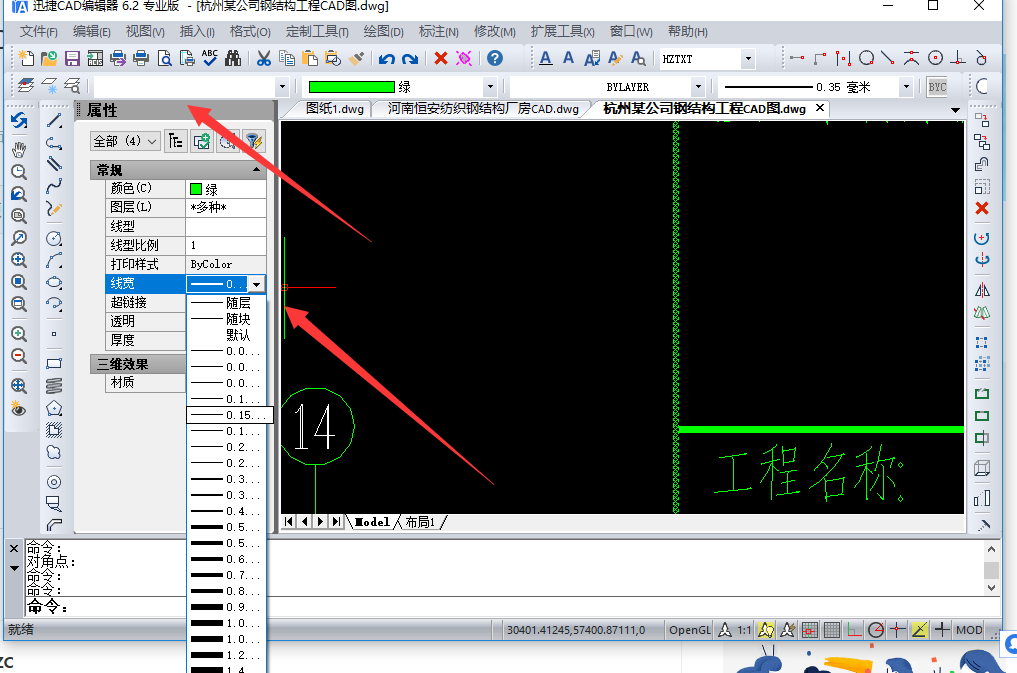Toggle object snap in status bar

point(898,630)
